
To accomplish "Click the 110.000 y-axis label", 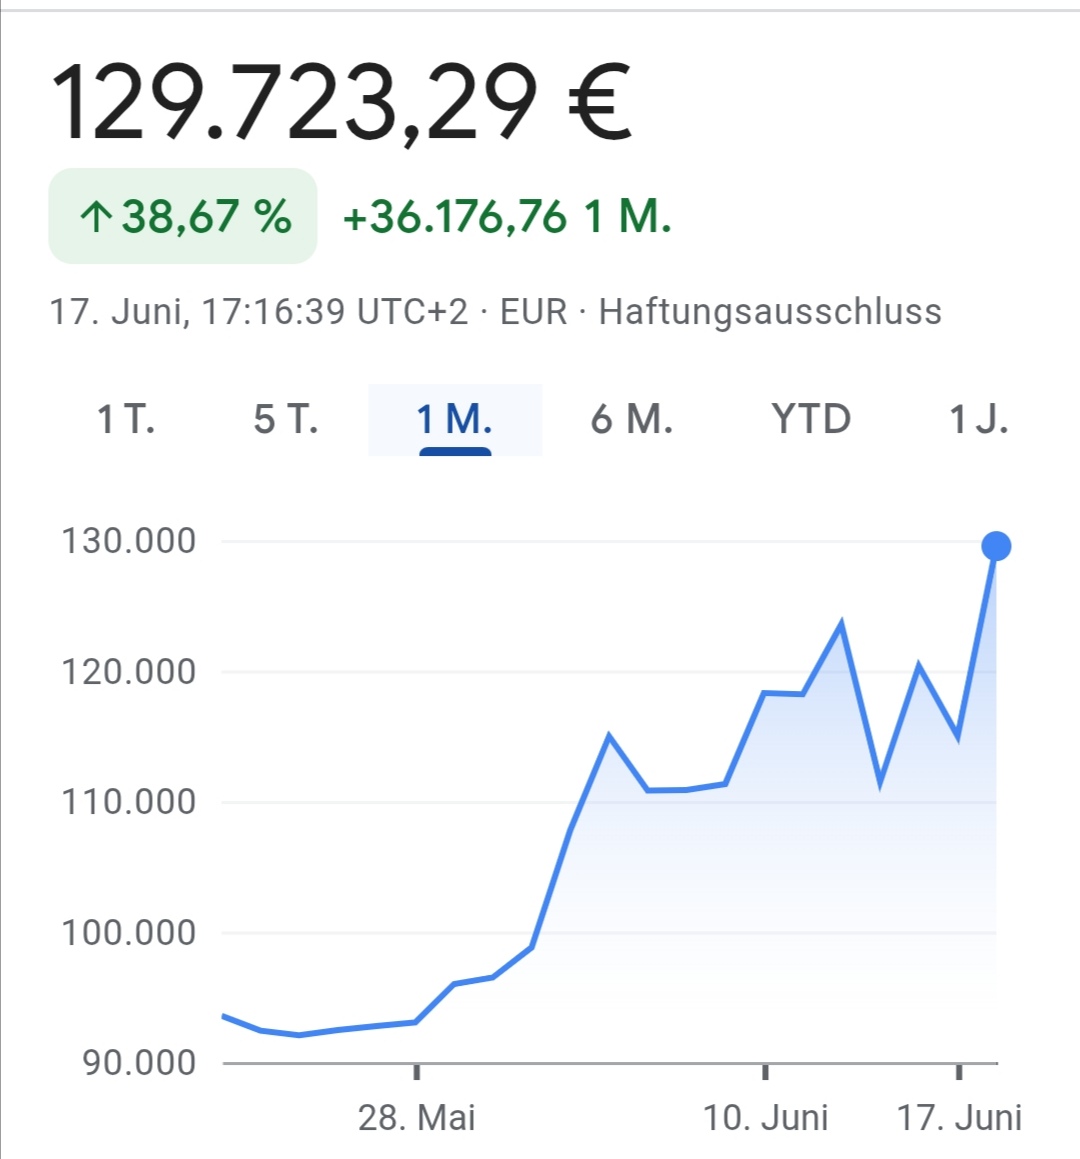I will 129,802.
